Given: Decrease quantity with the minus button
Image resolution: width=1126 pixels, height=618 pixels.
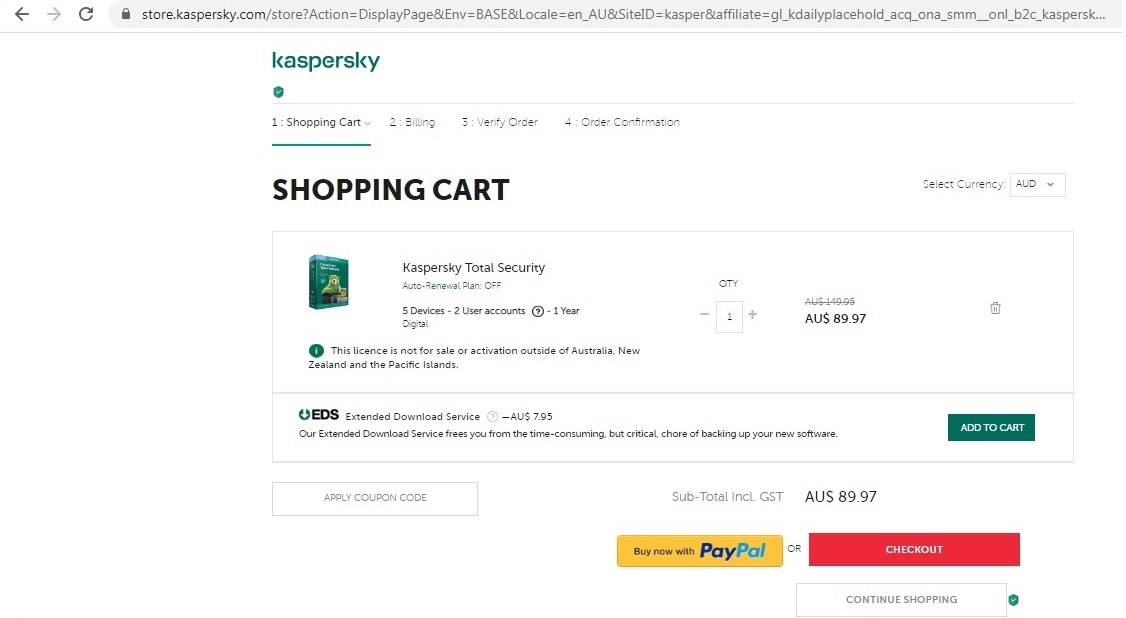Looking at the screenshot, I should tap(704, 315).
